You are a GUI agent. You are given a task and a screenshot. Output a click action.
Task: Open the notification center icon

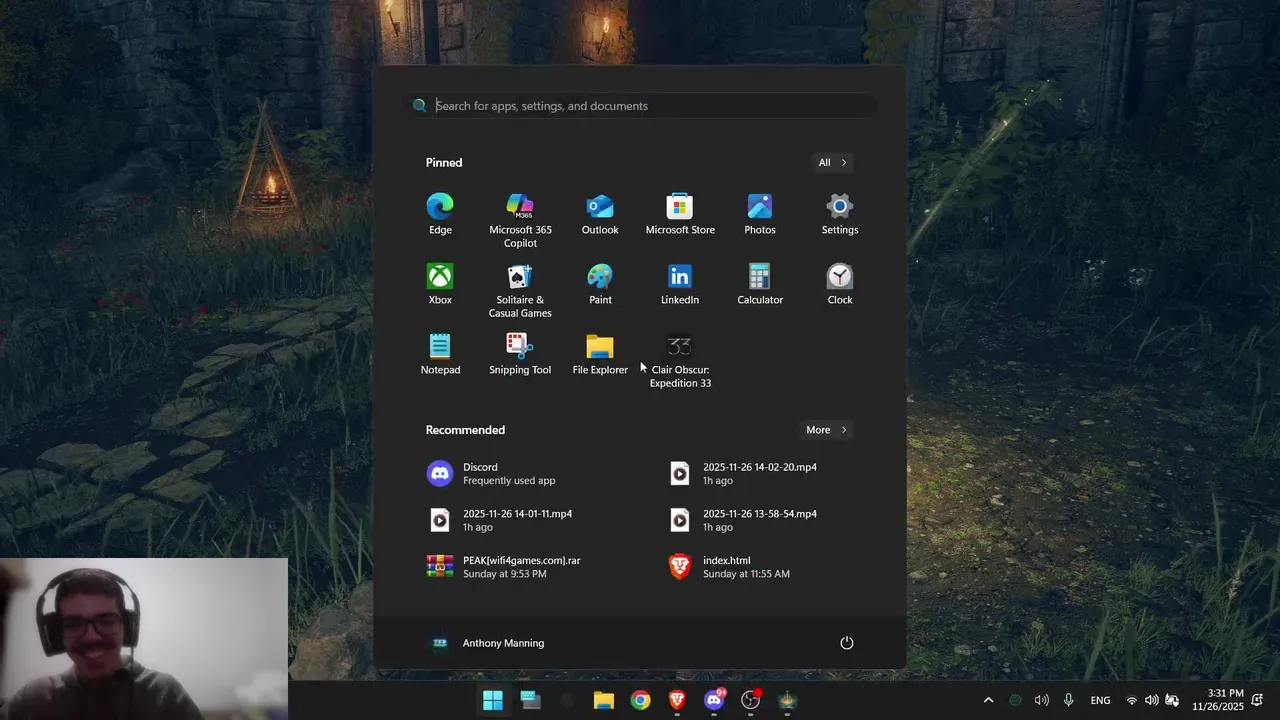[x=1259, y=700]
